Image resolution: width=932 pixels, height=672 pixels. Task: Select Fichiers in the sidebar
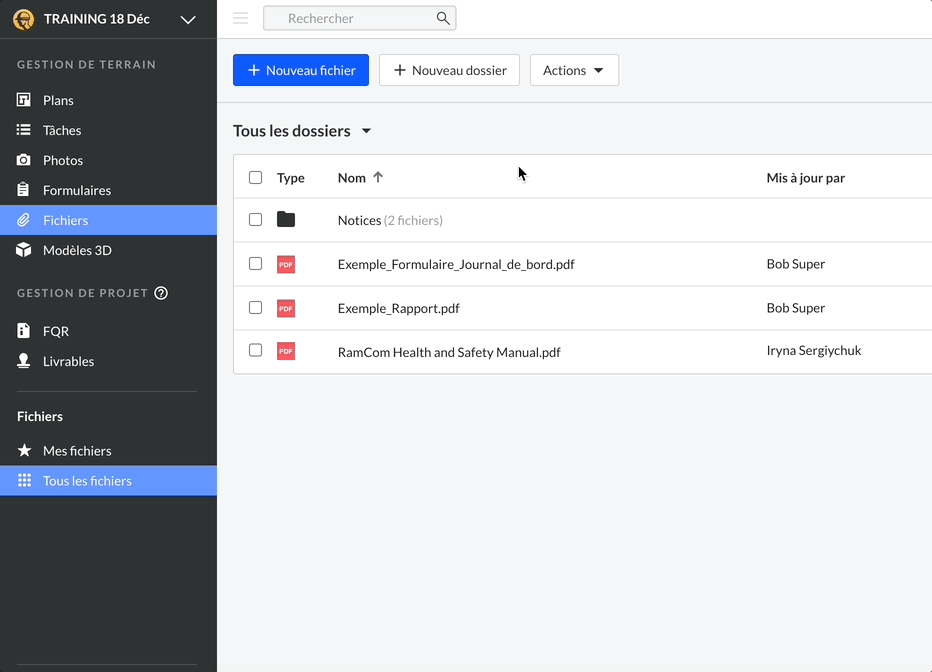108,220
